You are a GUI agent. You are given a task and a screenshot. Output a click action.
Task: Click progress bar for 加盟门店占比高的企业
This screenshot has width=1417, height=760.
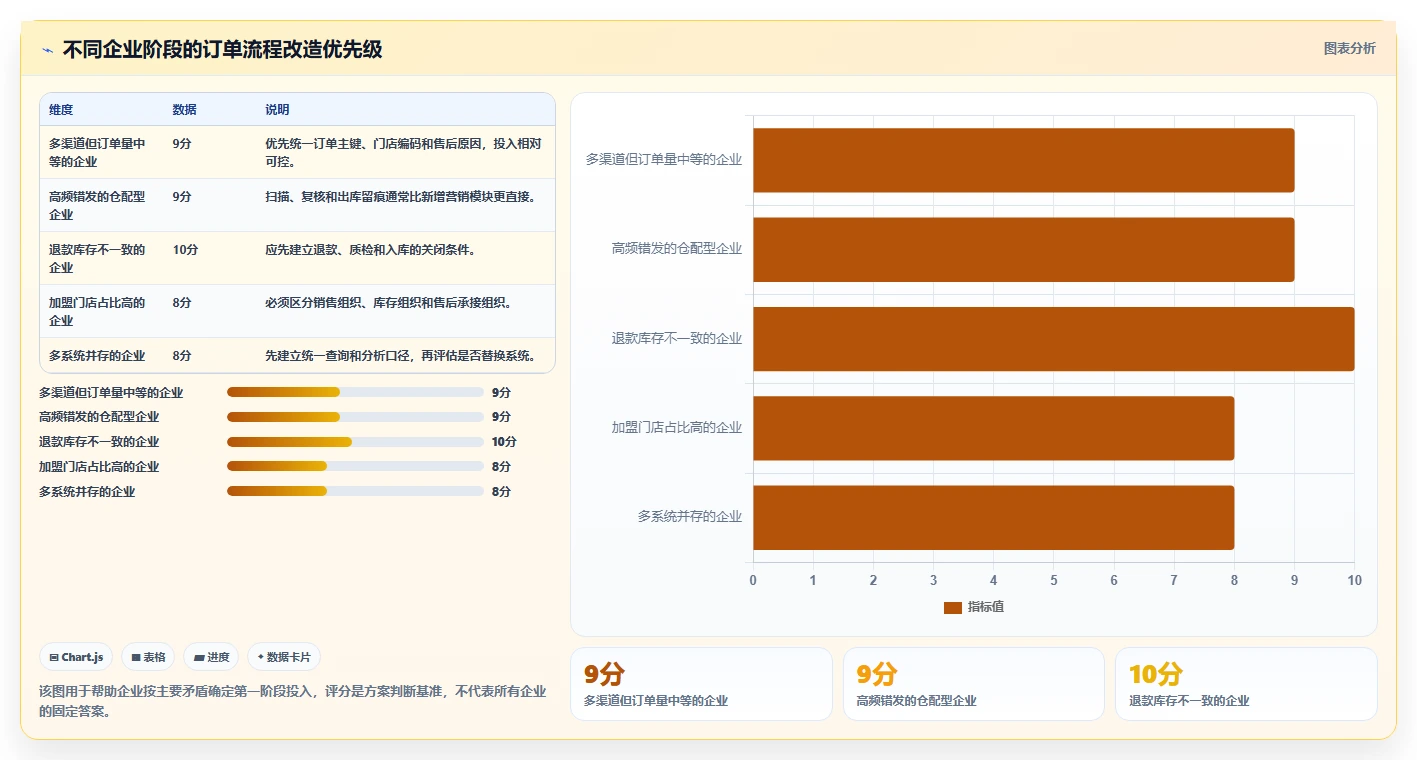355,467
